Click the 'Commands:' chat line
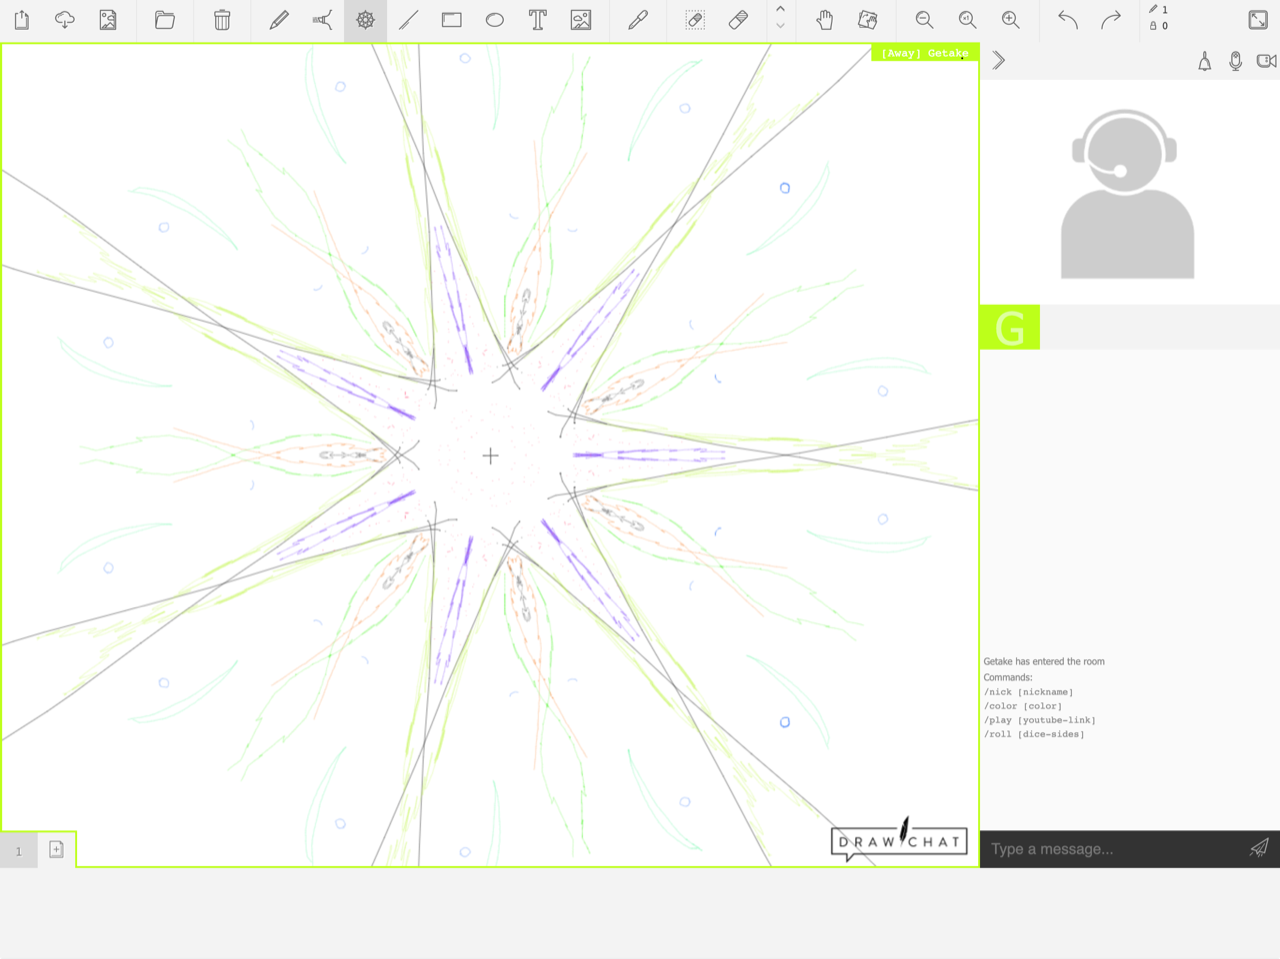1280x959 pixels. click(1008, 677)
